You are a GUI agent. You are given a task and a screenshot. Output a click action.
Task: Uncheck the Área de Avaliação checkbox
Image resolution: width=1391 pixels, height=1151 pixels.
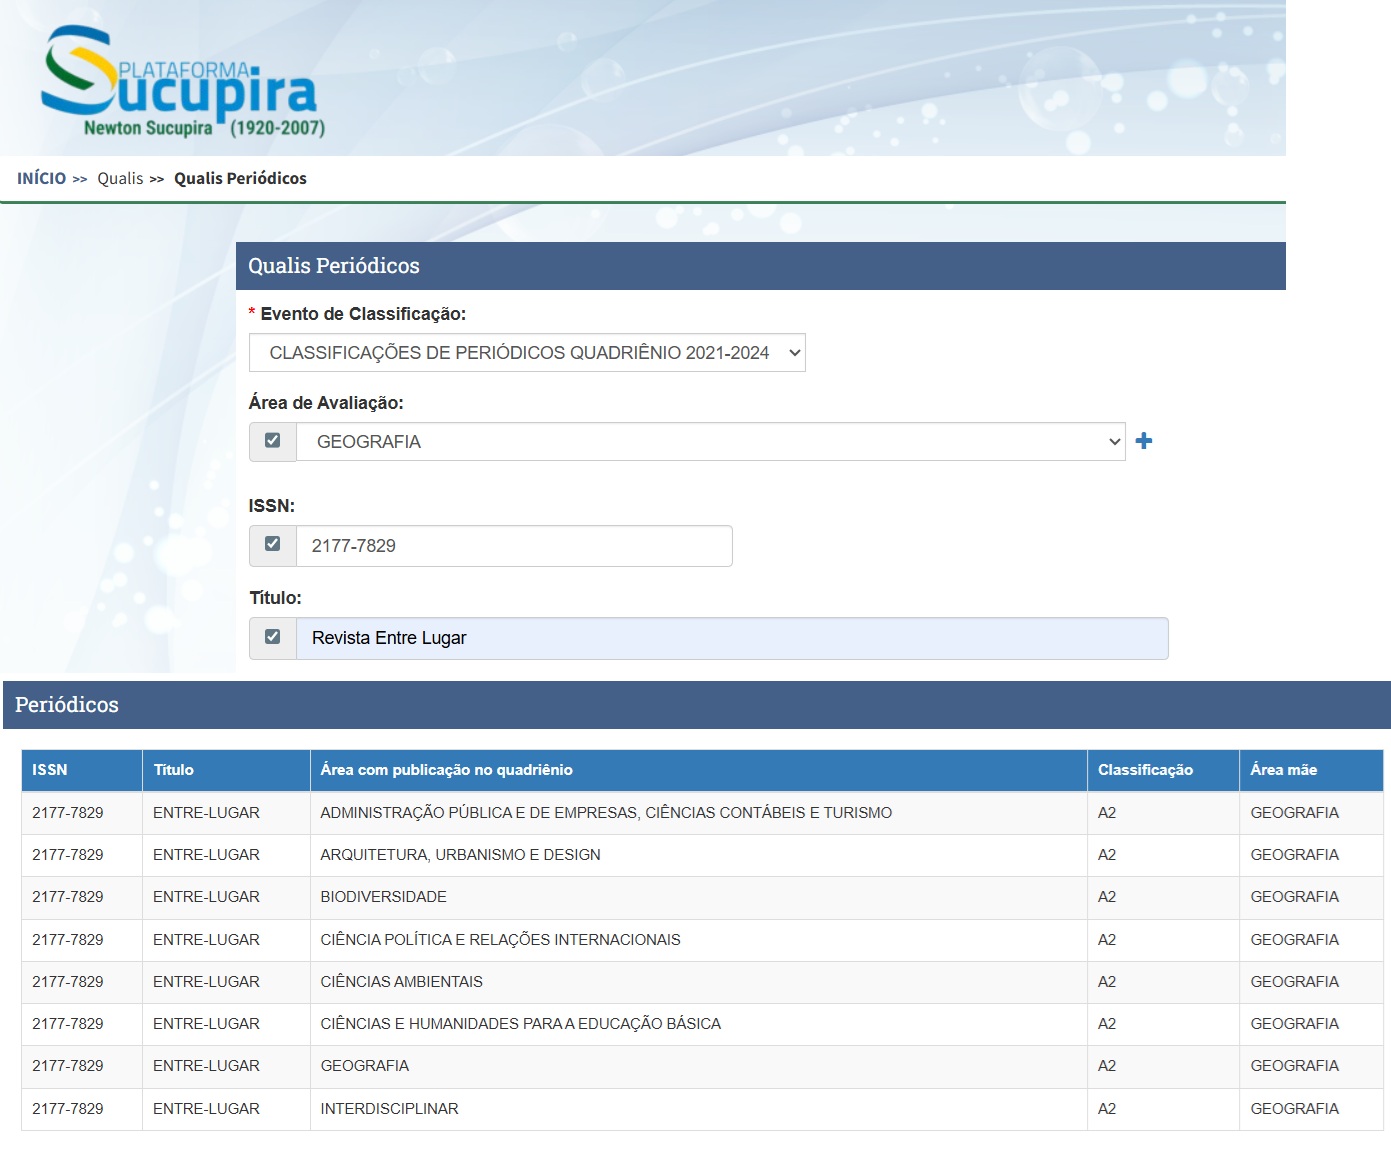coord(272,441)
